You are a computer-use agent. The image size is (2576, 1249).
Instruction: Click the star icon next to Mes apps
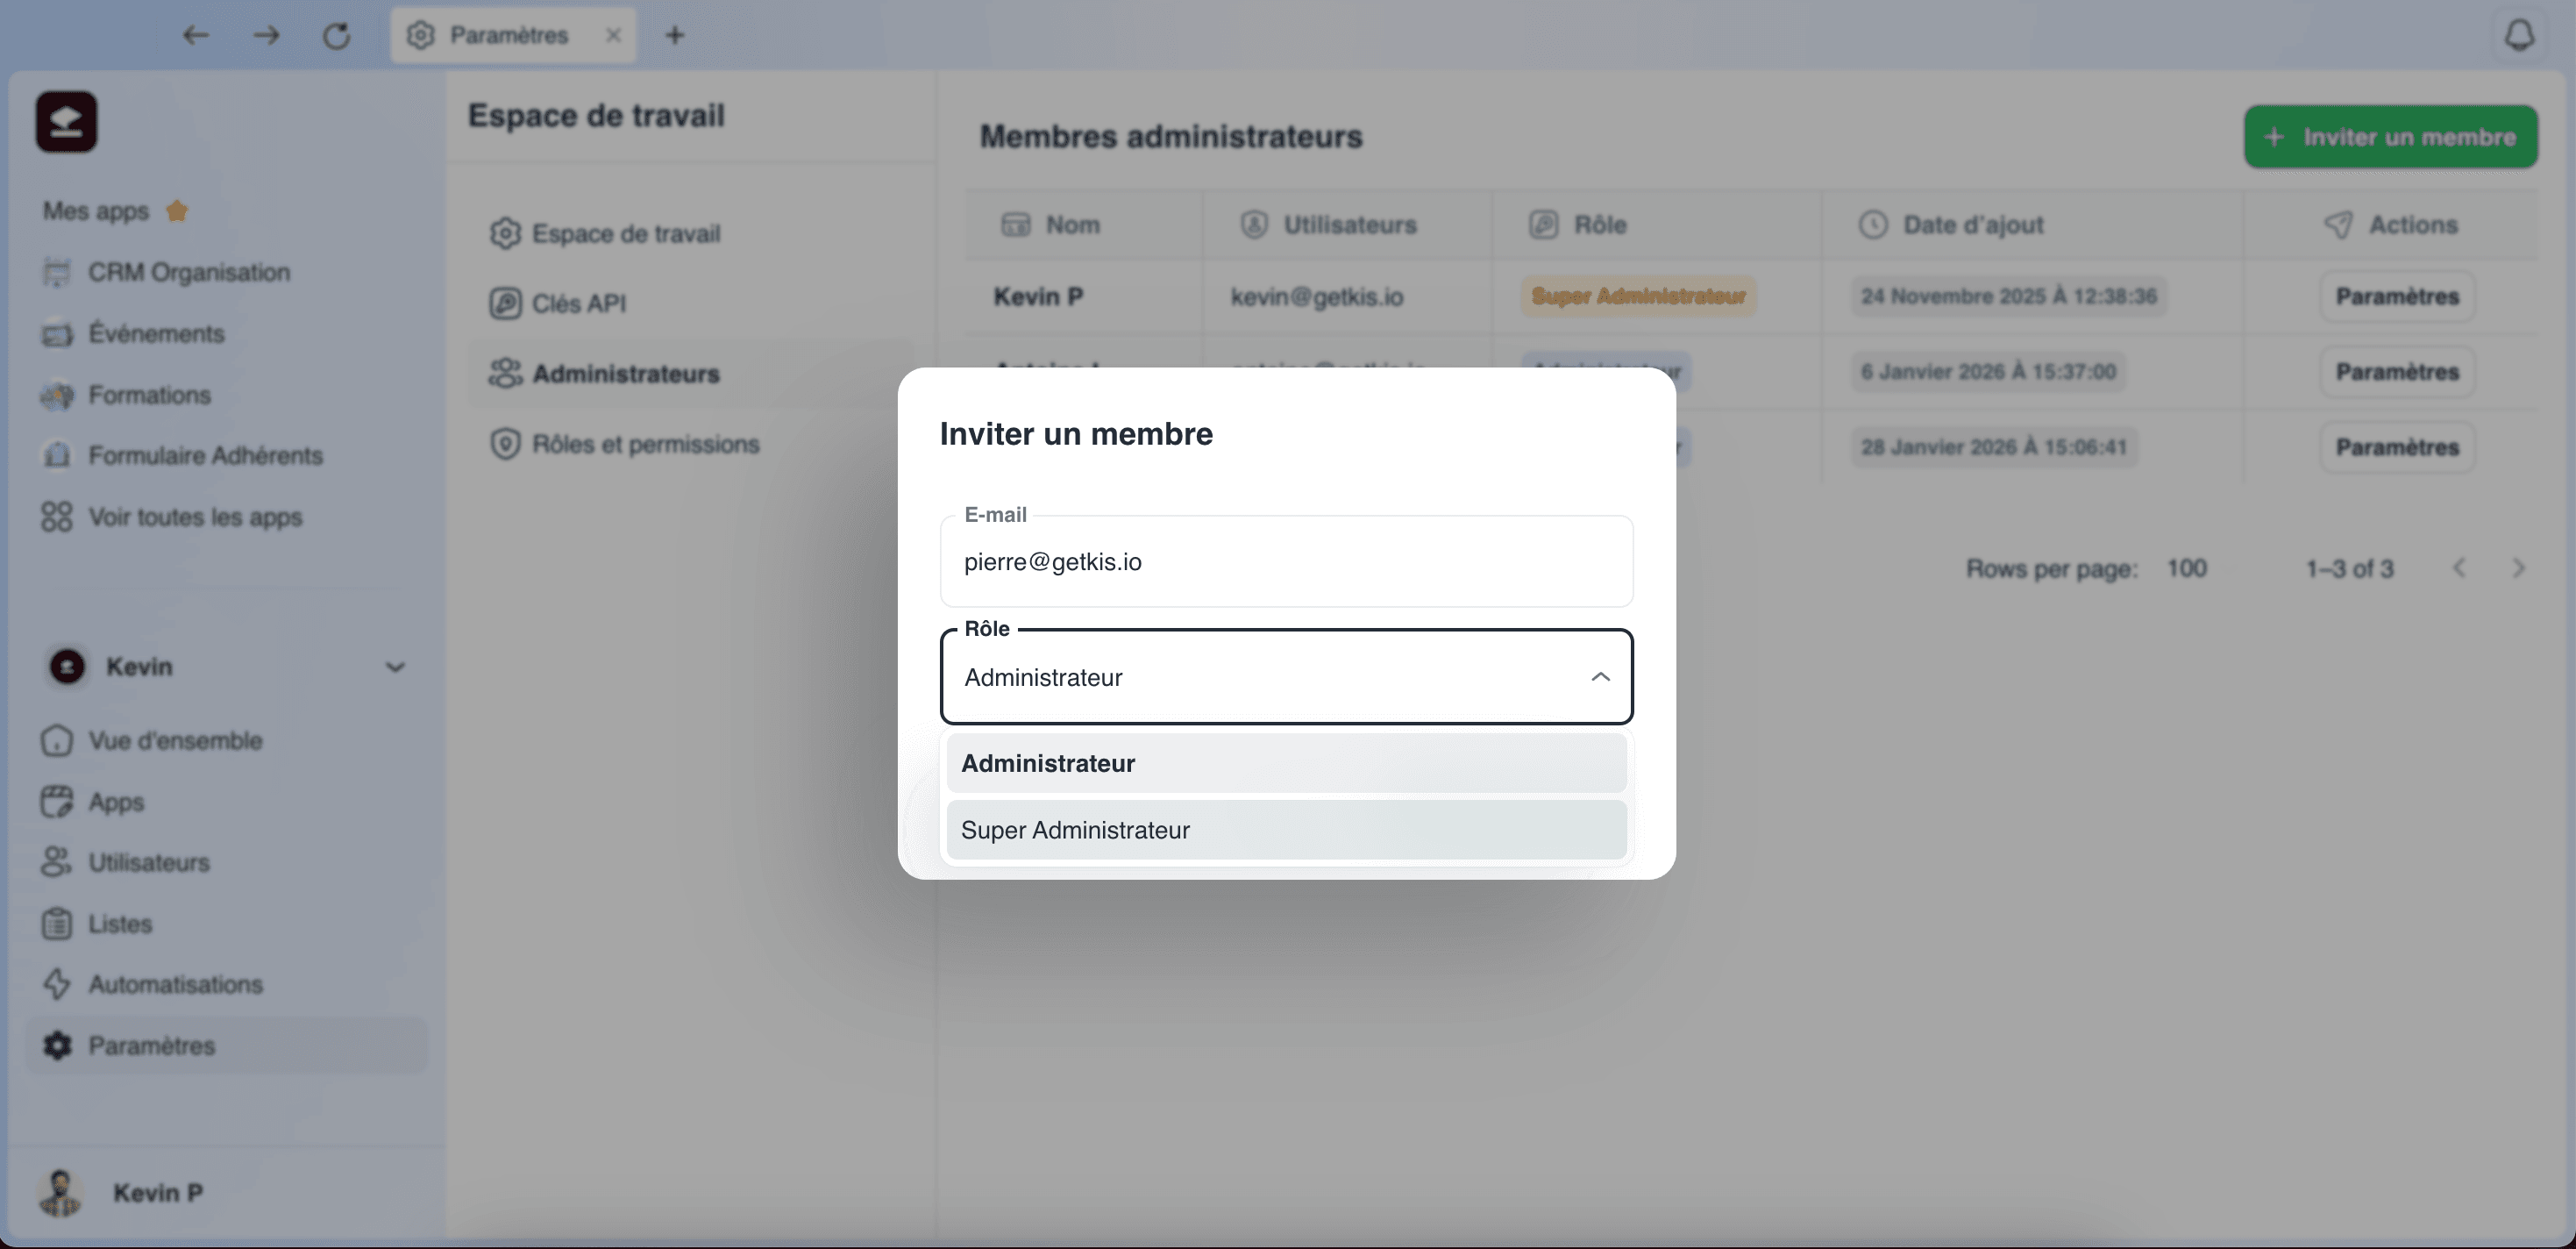177,211
